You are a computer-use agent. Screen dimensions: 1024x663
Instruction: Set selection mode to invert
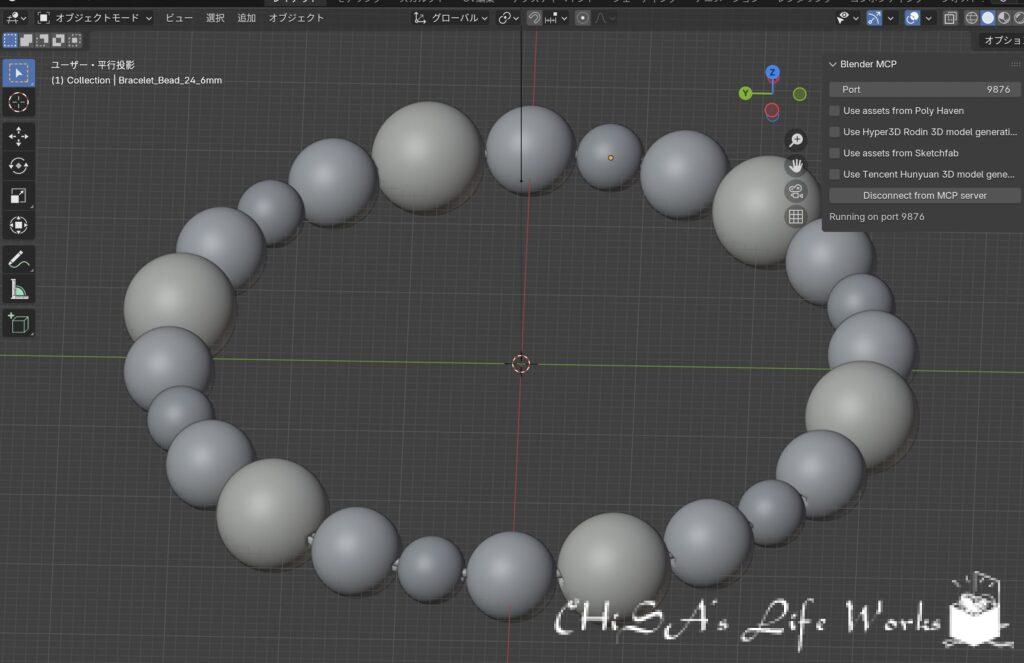click(59, 40)
